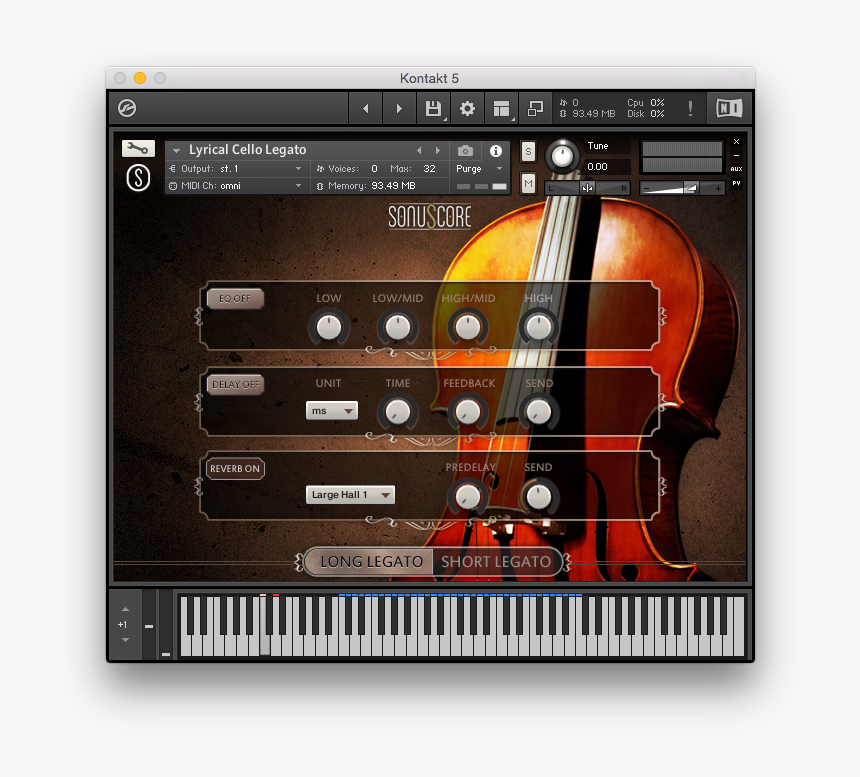
Task: Click the highlighted grey keyboard key
Action: (x=264, y=626)
